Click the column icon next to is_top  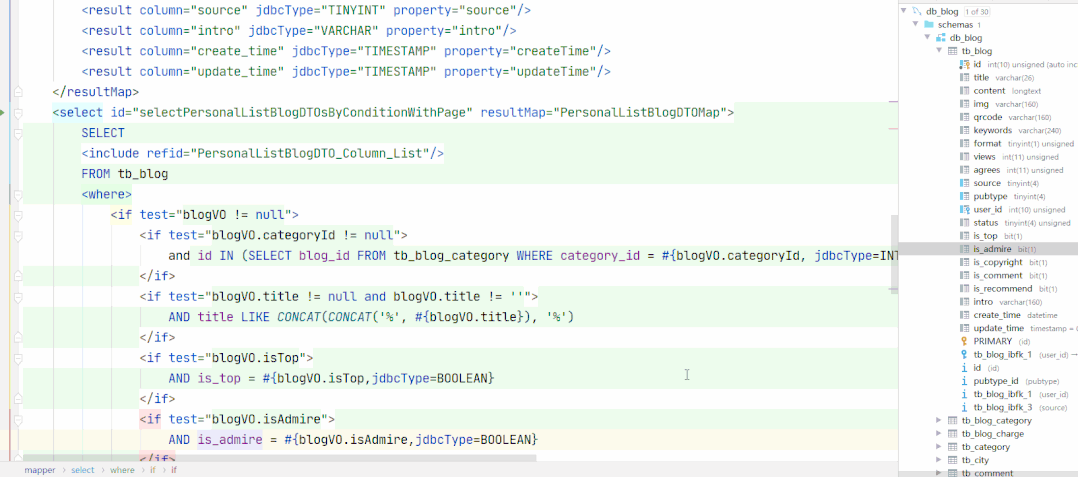[x=965, y=236]
